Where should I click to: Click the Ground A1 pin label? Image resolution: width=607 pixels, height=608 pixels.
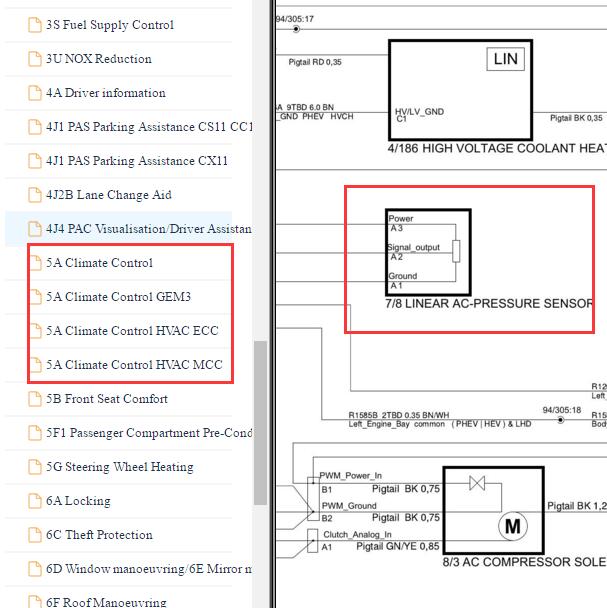[x=403, y=281]
